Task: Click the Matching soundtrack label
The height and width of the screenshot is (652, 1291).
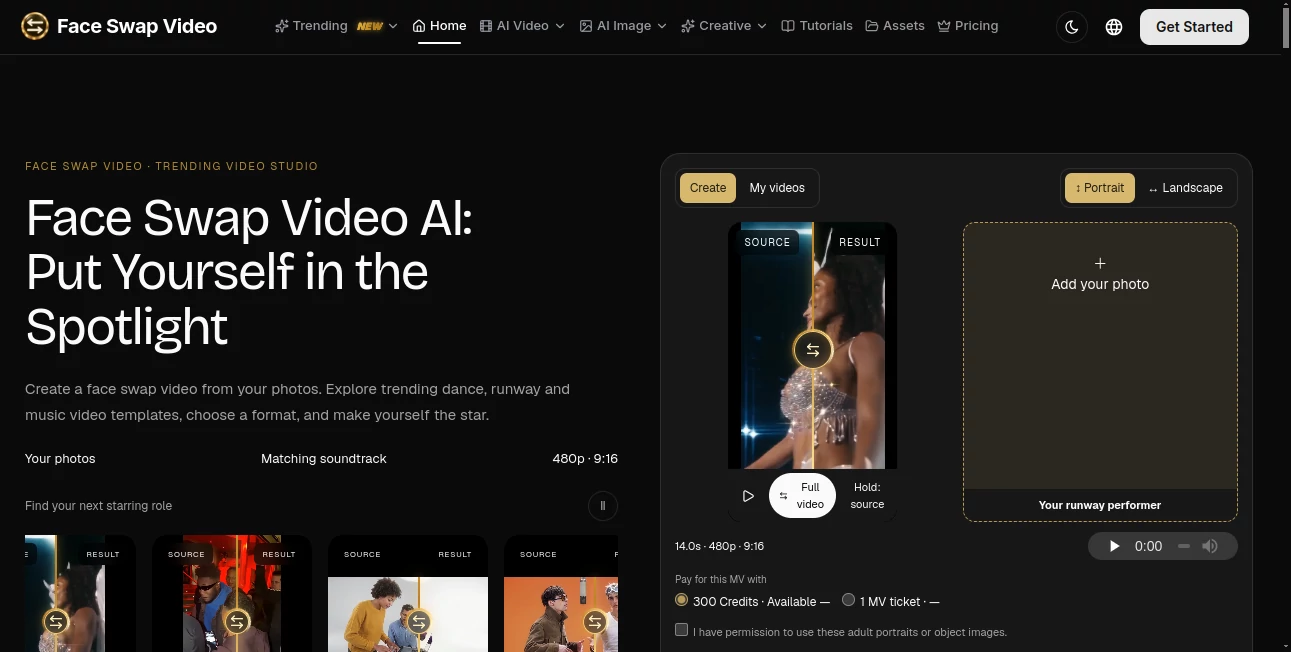Action: tap(324, 459)
